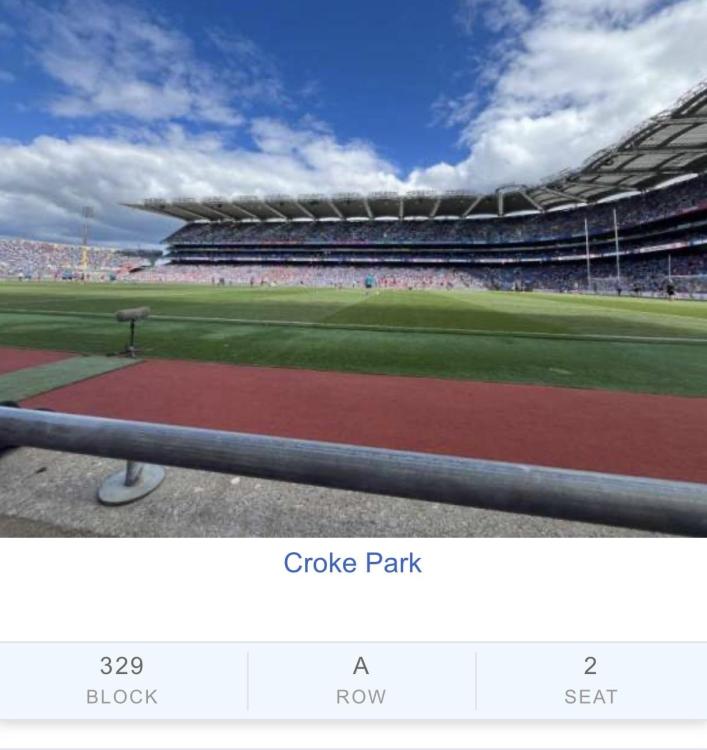Select the row value A
707x750 pixels.
point(361,666)
